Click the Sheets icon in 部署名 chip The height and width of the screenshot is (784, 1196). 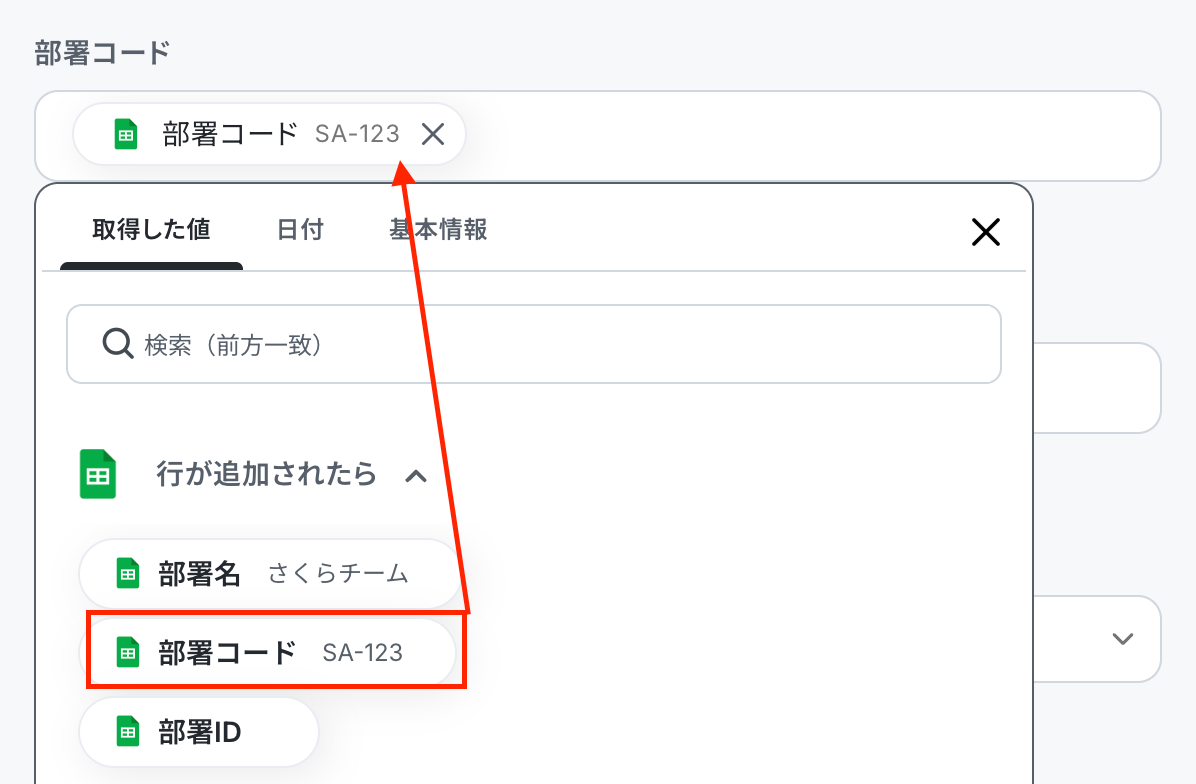128,574
